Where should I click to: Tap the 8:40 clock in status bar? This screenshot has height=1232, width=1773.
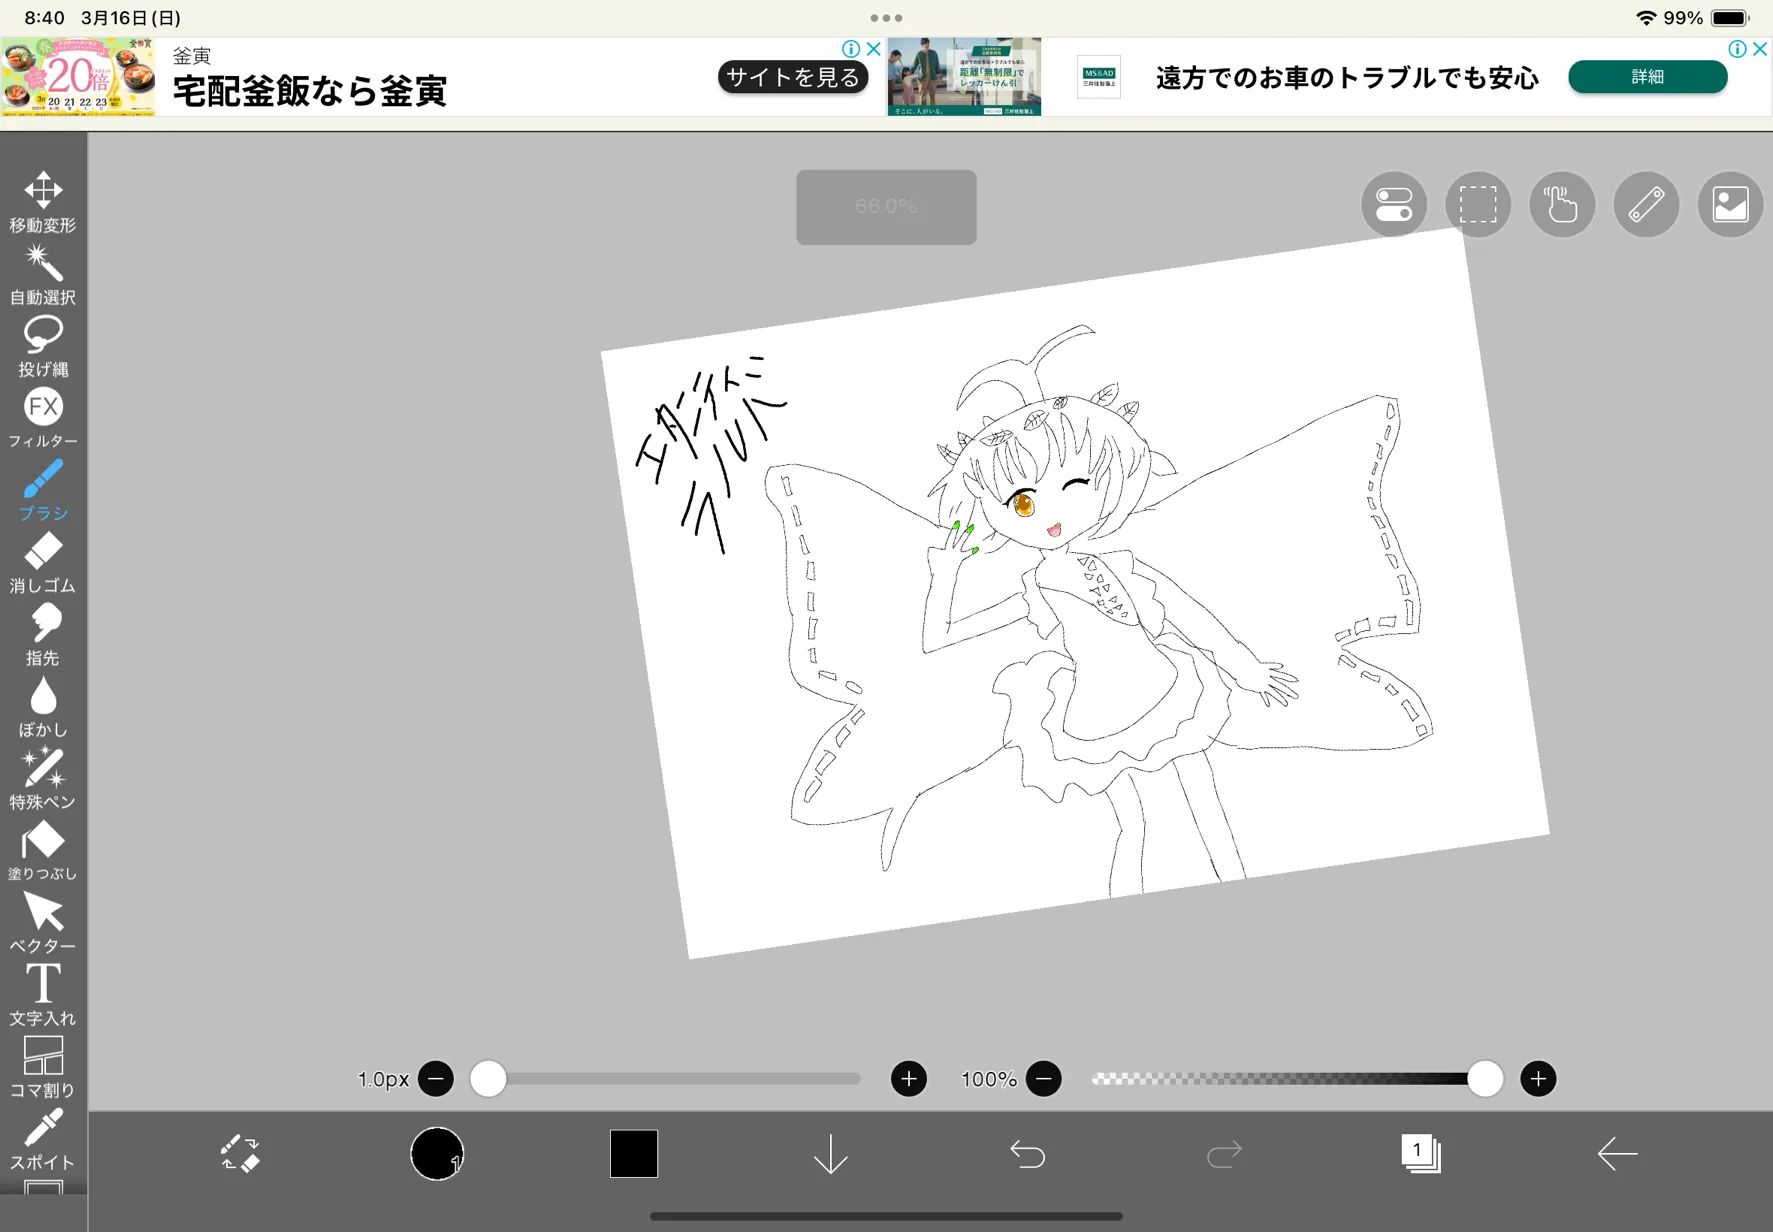[44, 18]
